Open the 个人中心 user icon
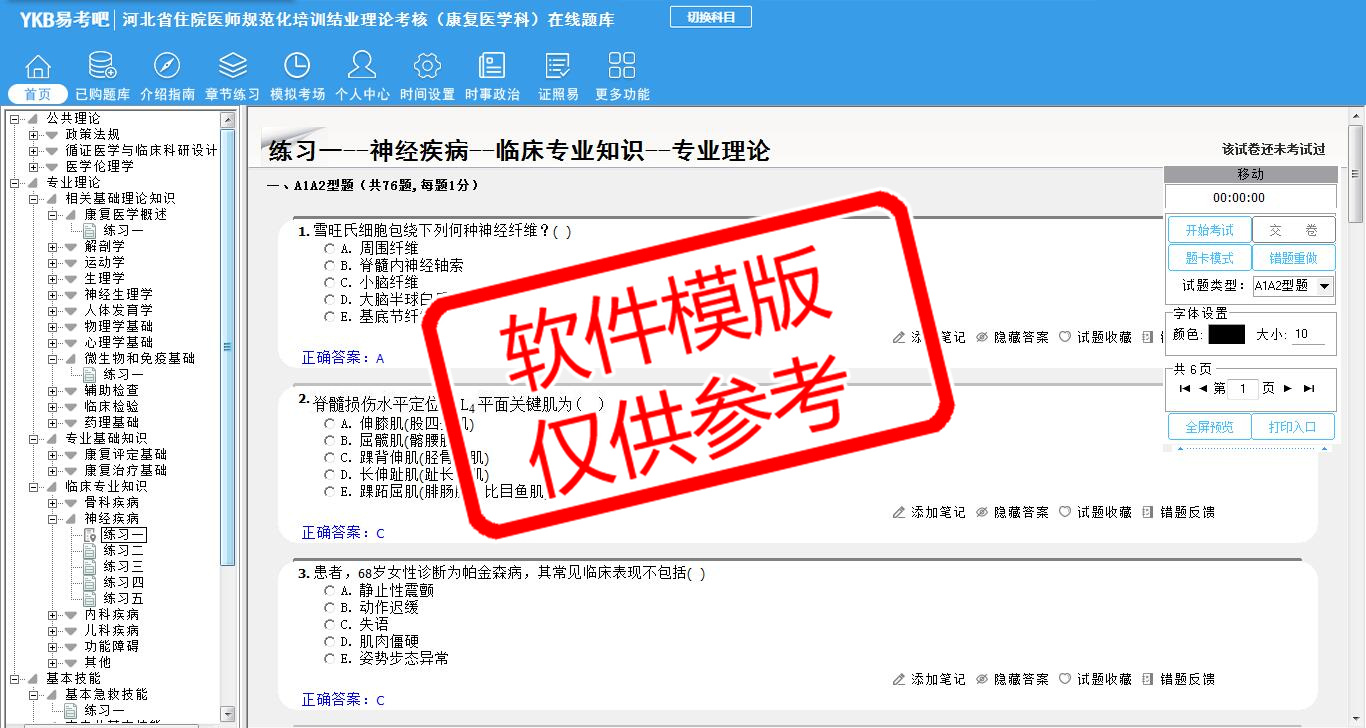The height and width of the screenshot is (728, 1366). pyautogui.click(x=362, y=67)
